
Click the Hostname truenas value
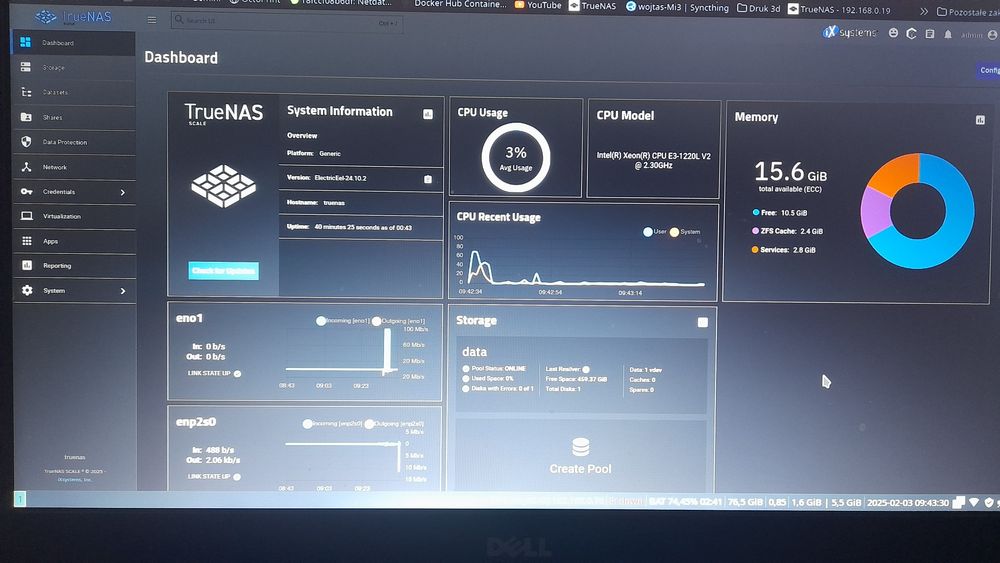[x=334, y=203]
